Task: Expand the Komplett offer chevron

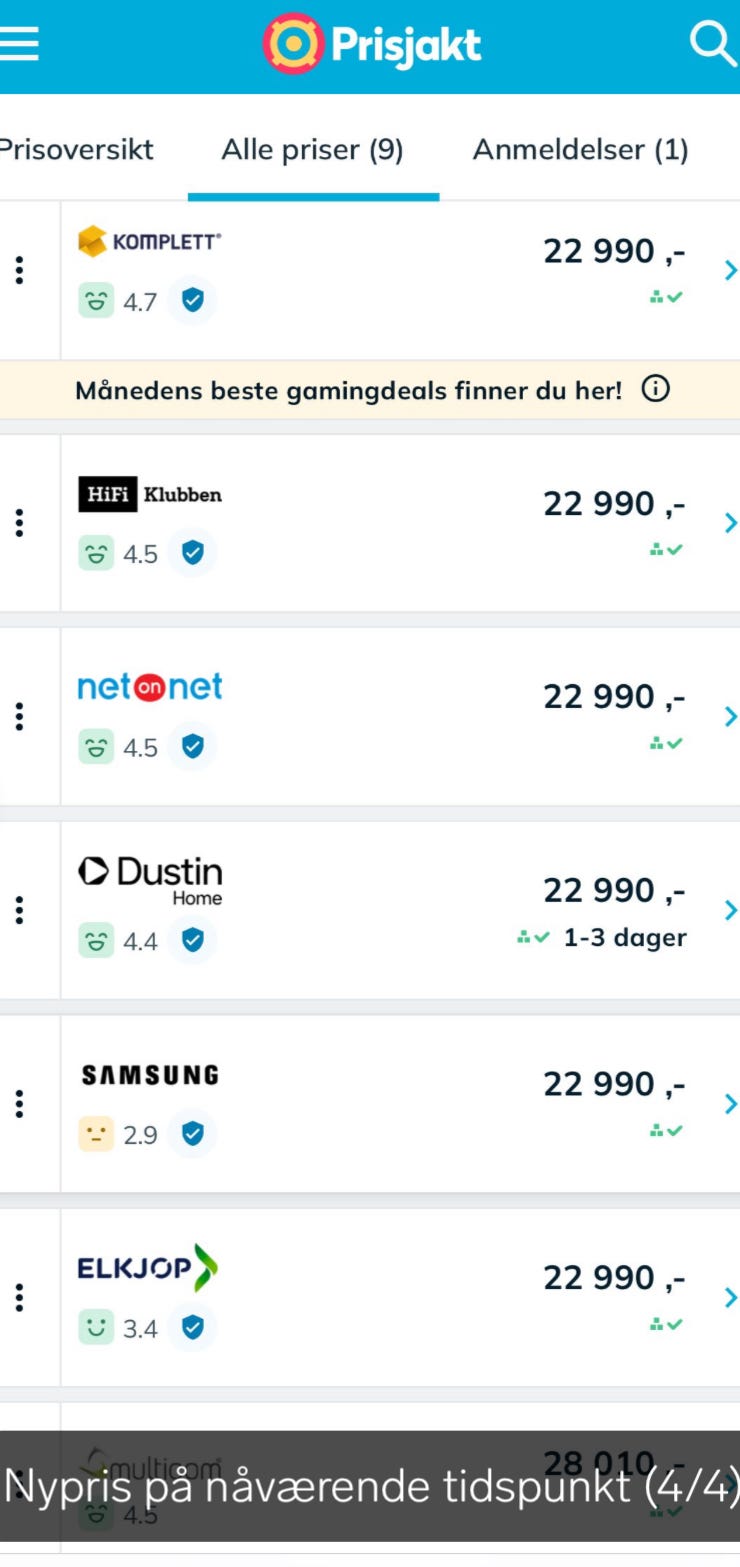Action: tap(730, 270)
